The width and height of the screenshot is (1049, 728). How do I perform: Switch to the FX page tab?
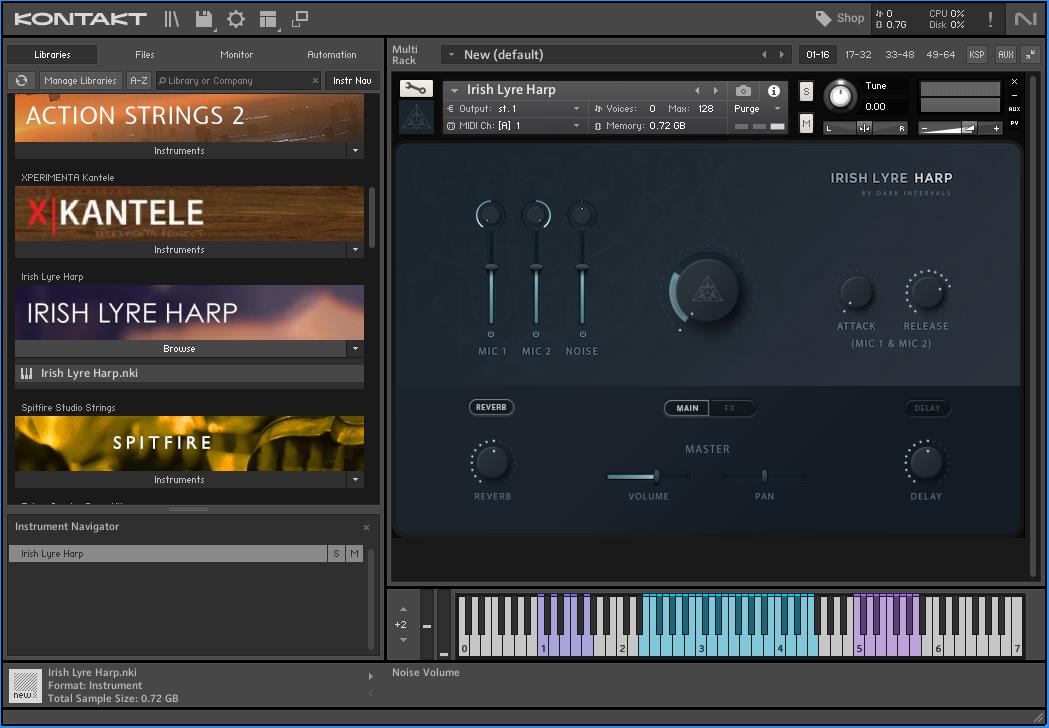point(730,408)
